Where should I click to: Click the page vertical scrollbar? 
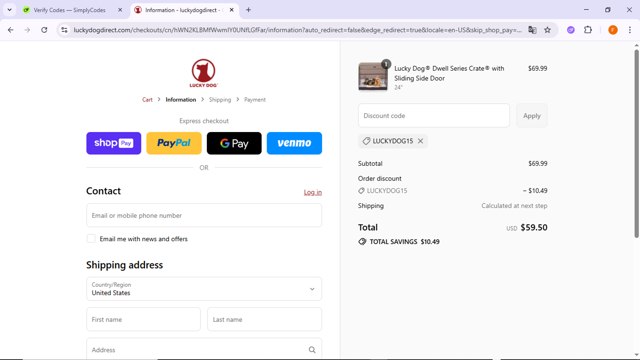pos(636,144)
